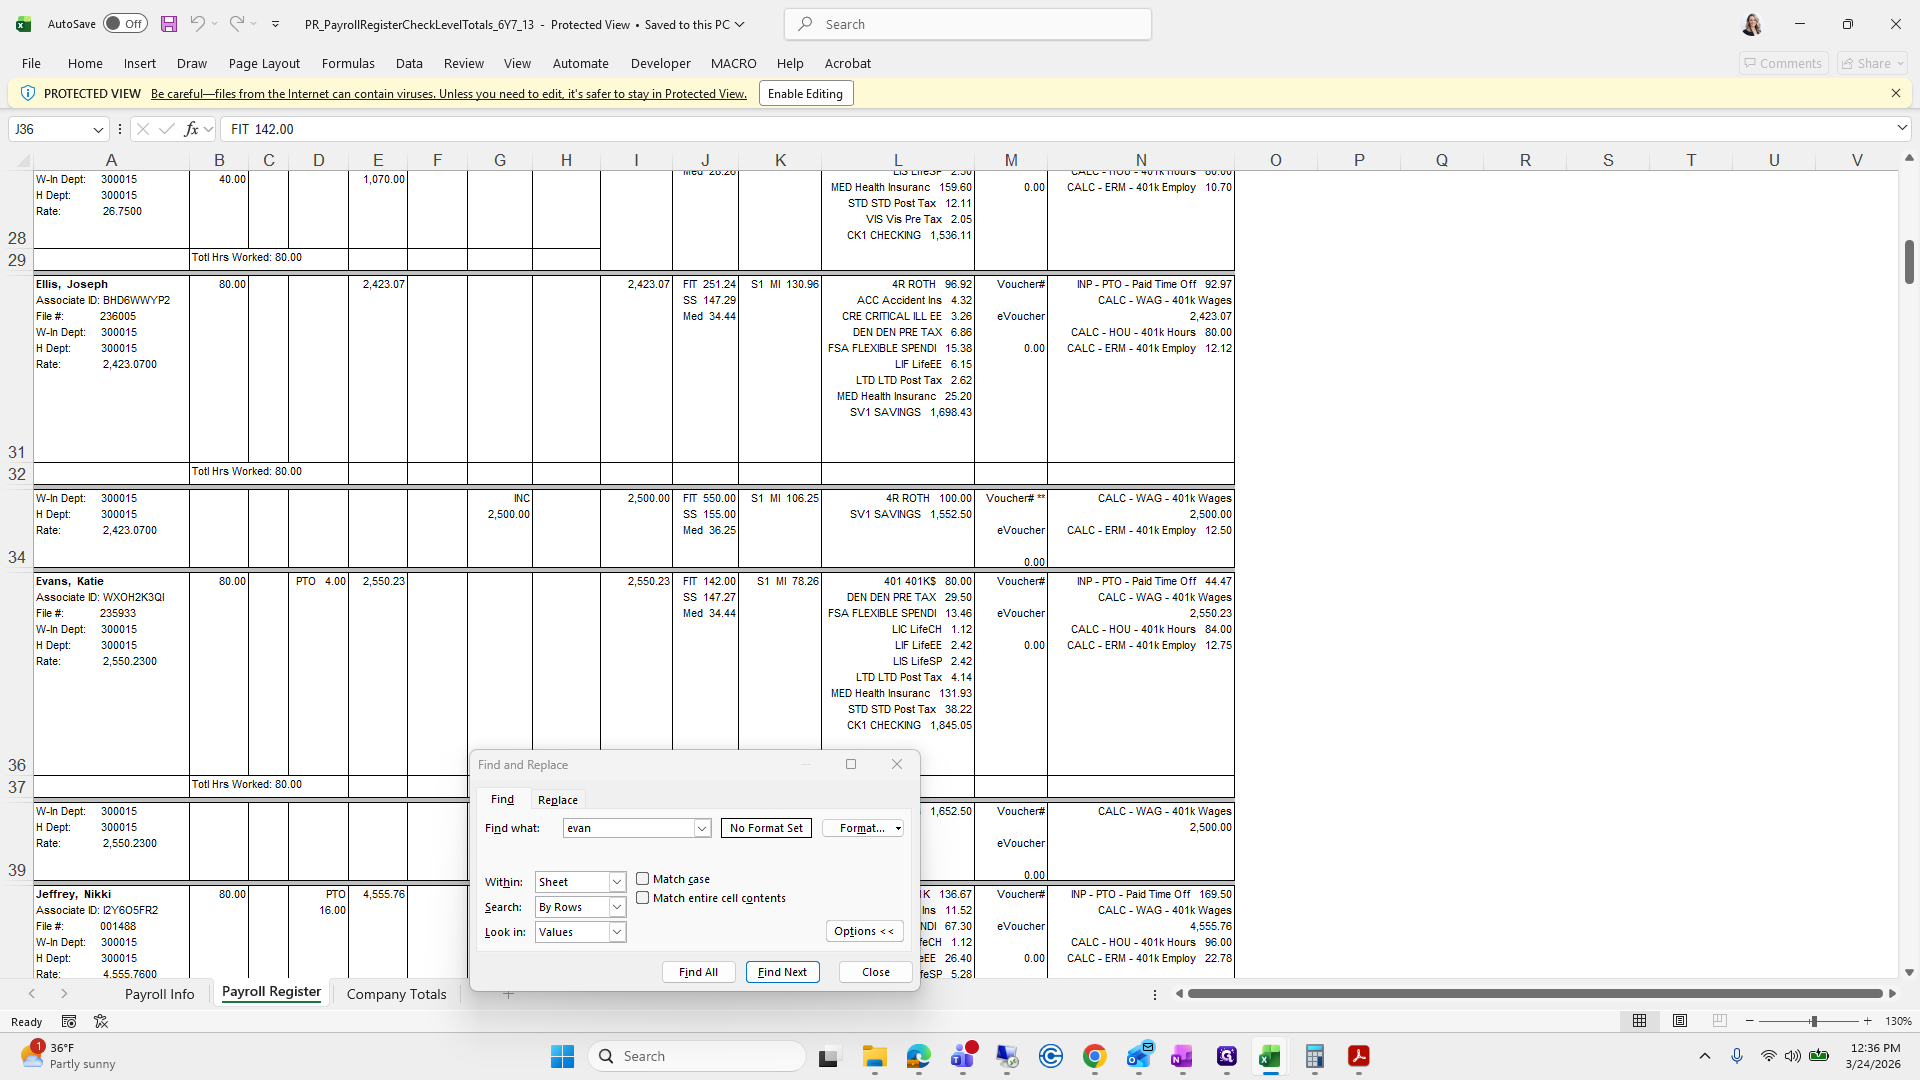
Task: Switch to Page Layout view icon
Action: pos(1680,1021)
